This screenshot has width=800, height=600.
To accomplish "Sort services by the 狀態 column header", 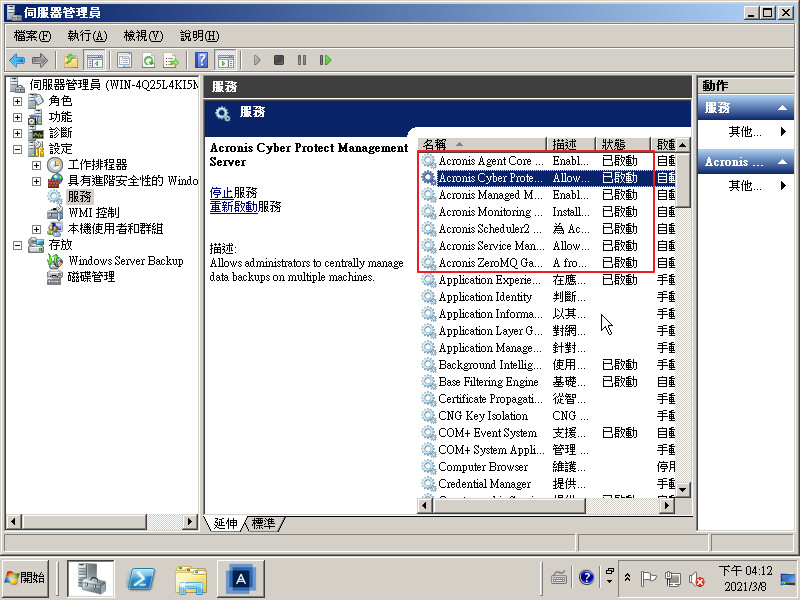I will (x=623, y=144).
